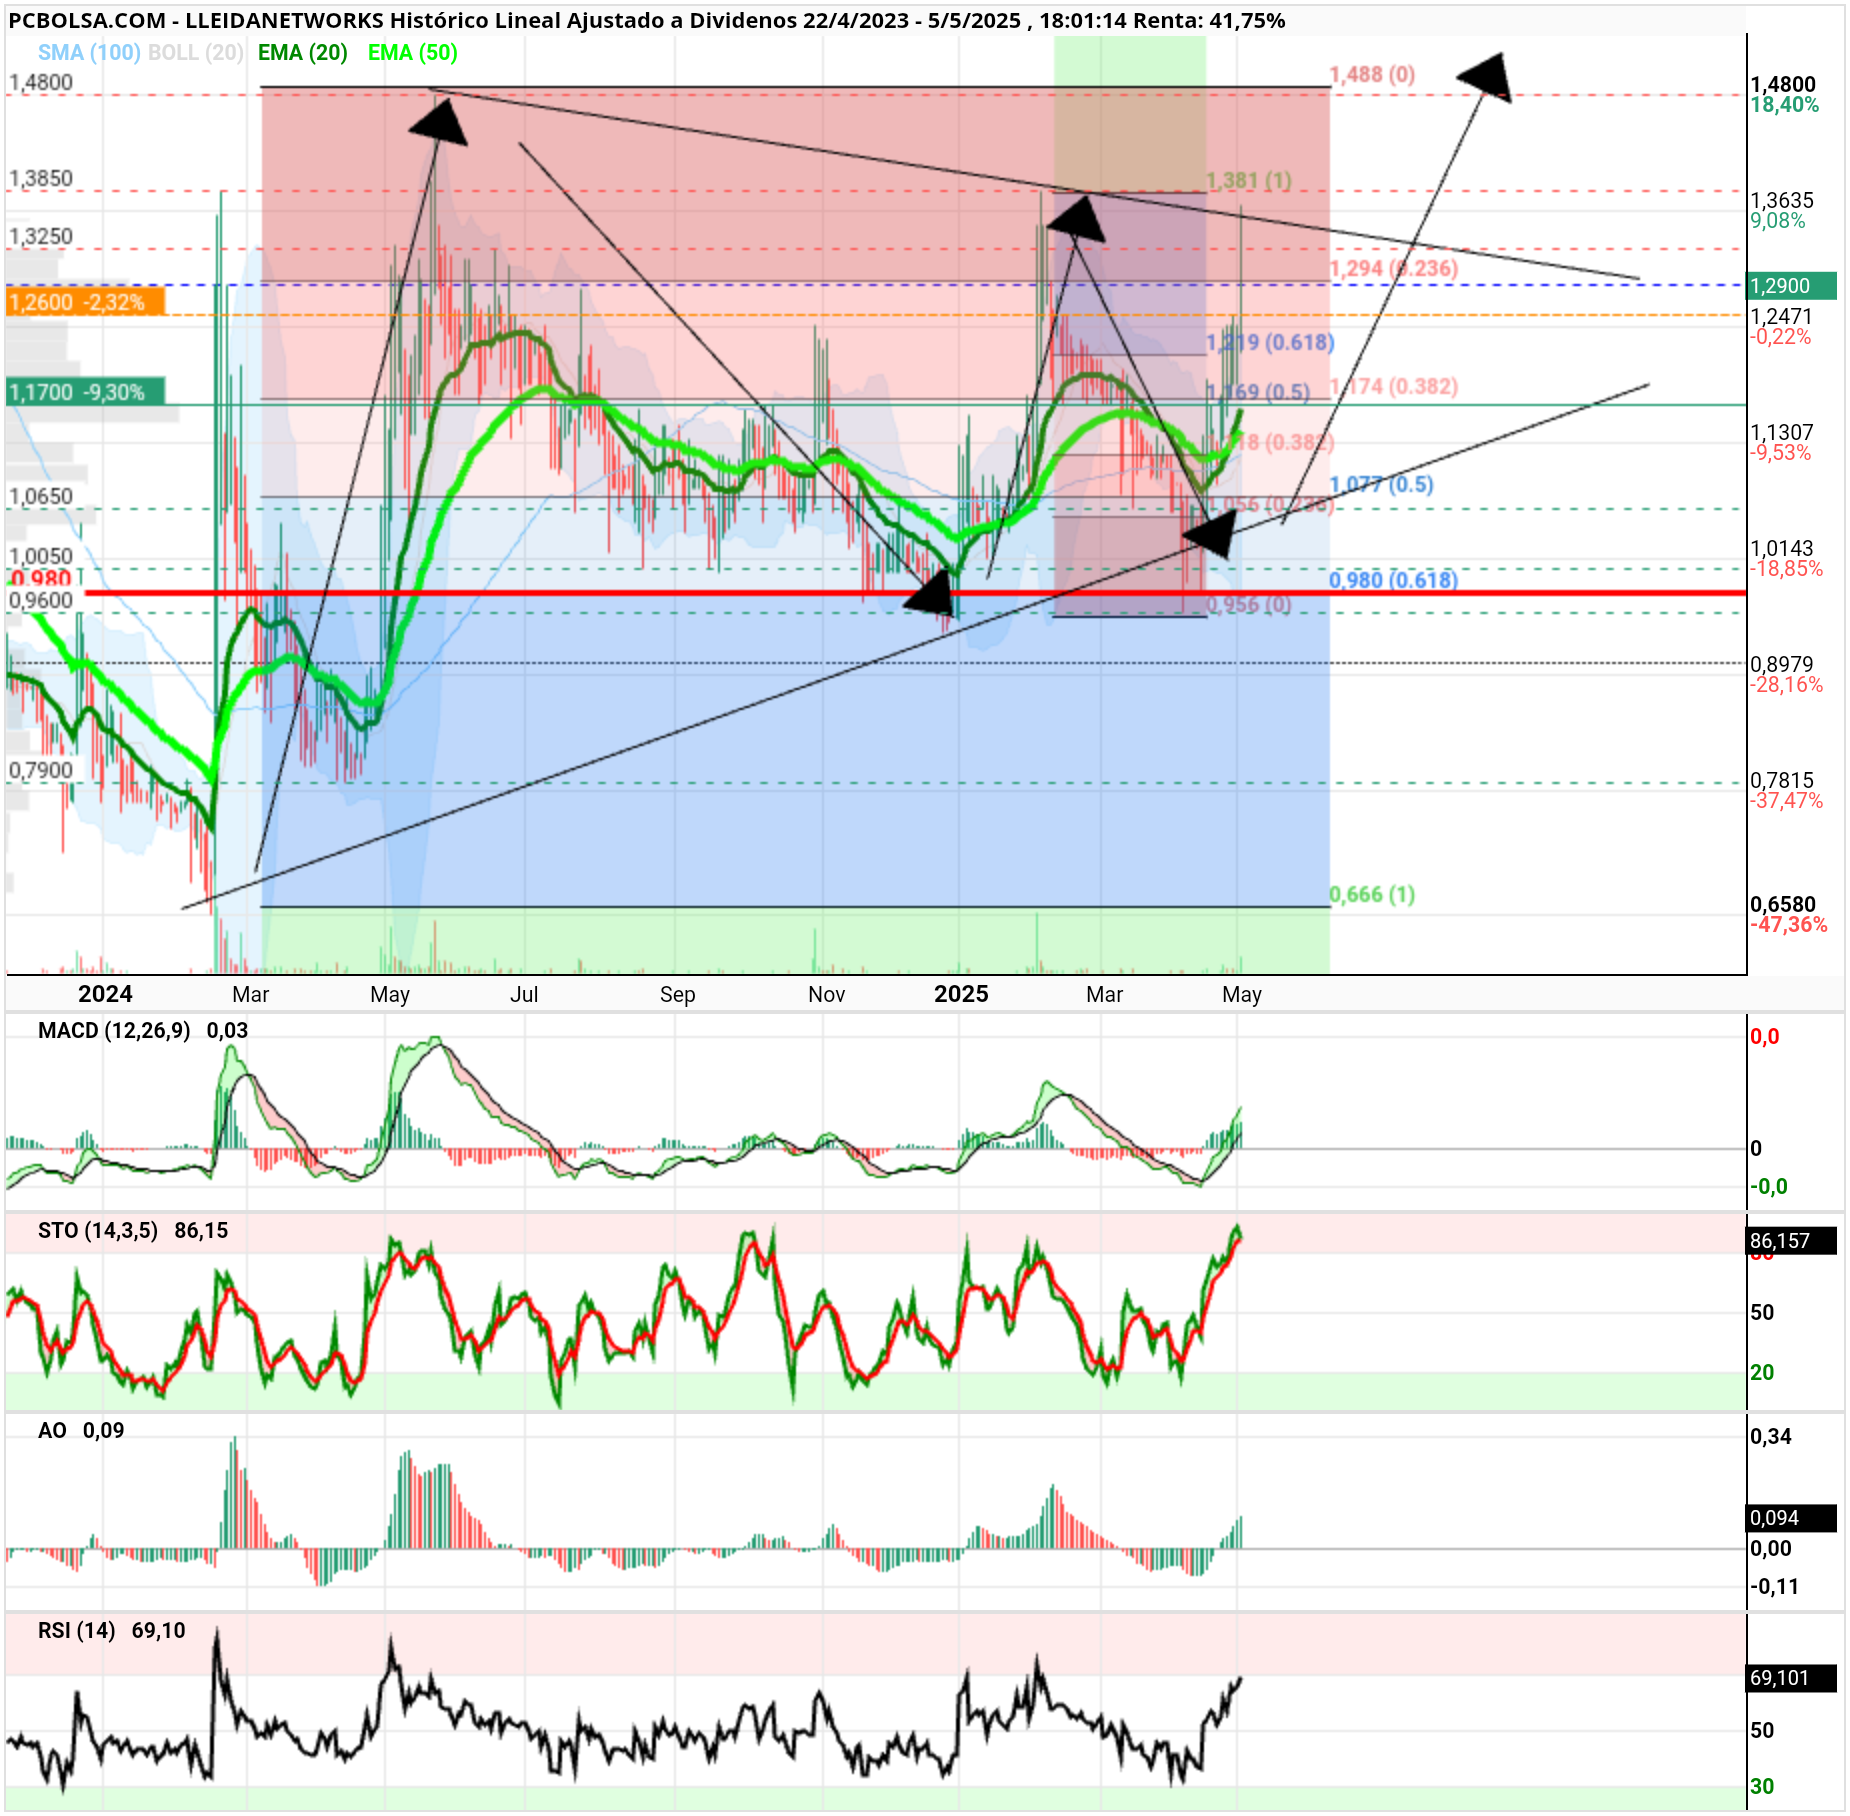Image resolution: width=1850 pixels, height=1816 pixels.
Task: Click the Sep label on time axis
Action: click(x=677, y=995)
